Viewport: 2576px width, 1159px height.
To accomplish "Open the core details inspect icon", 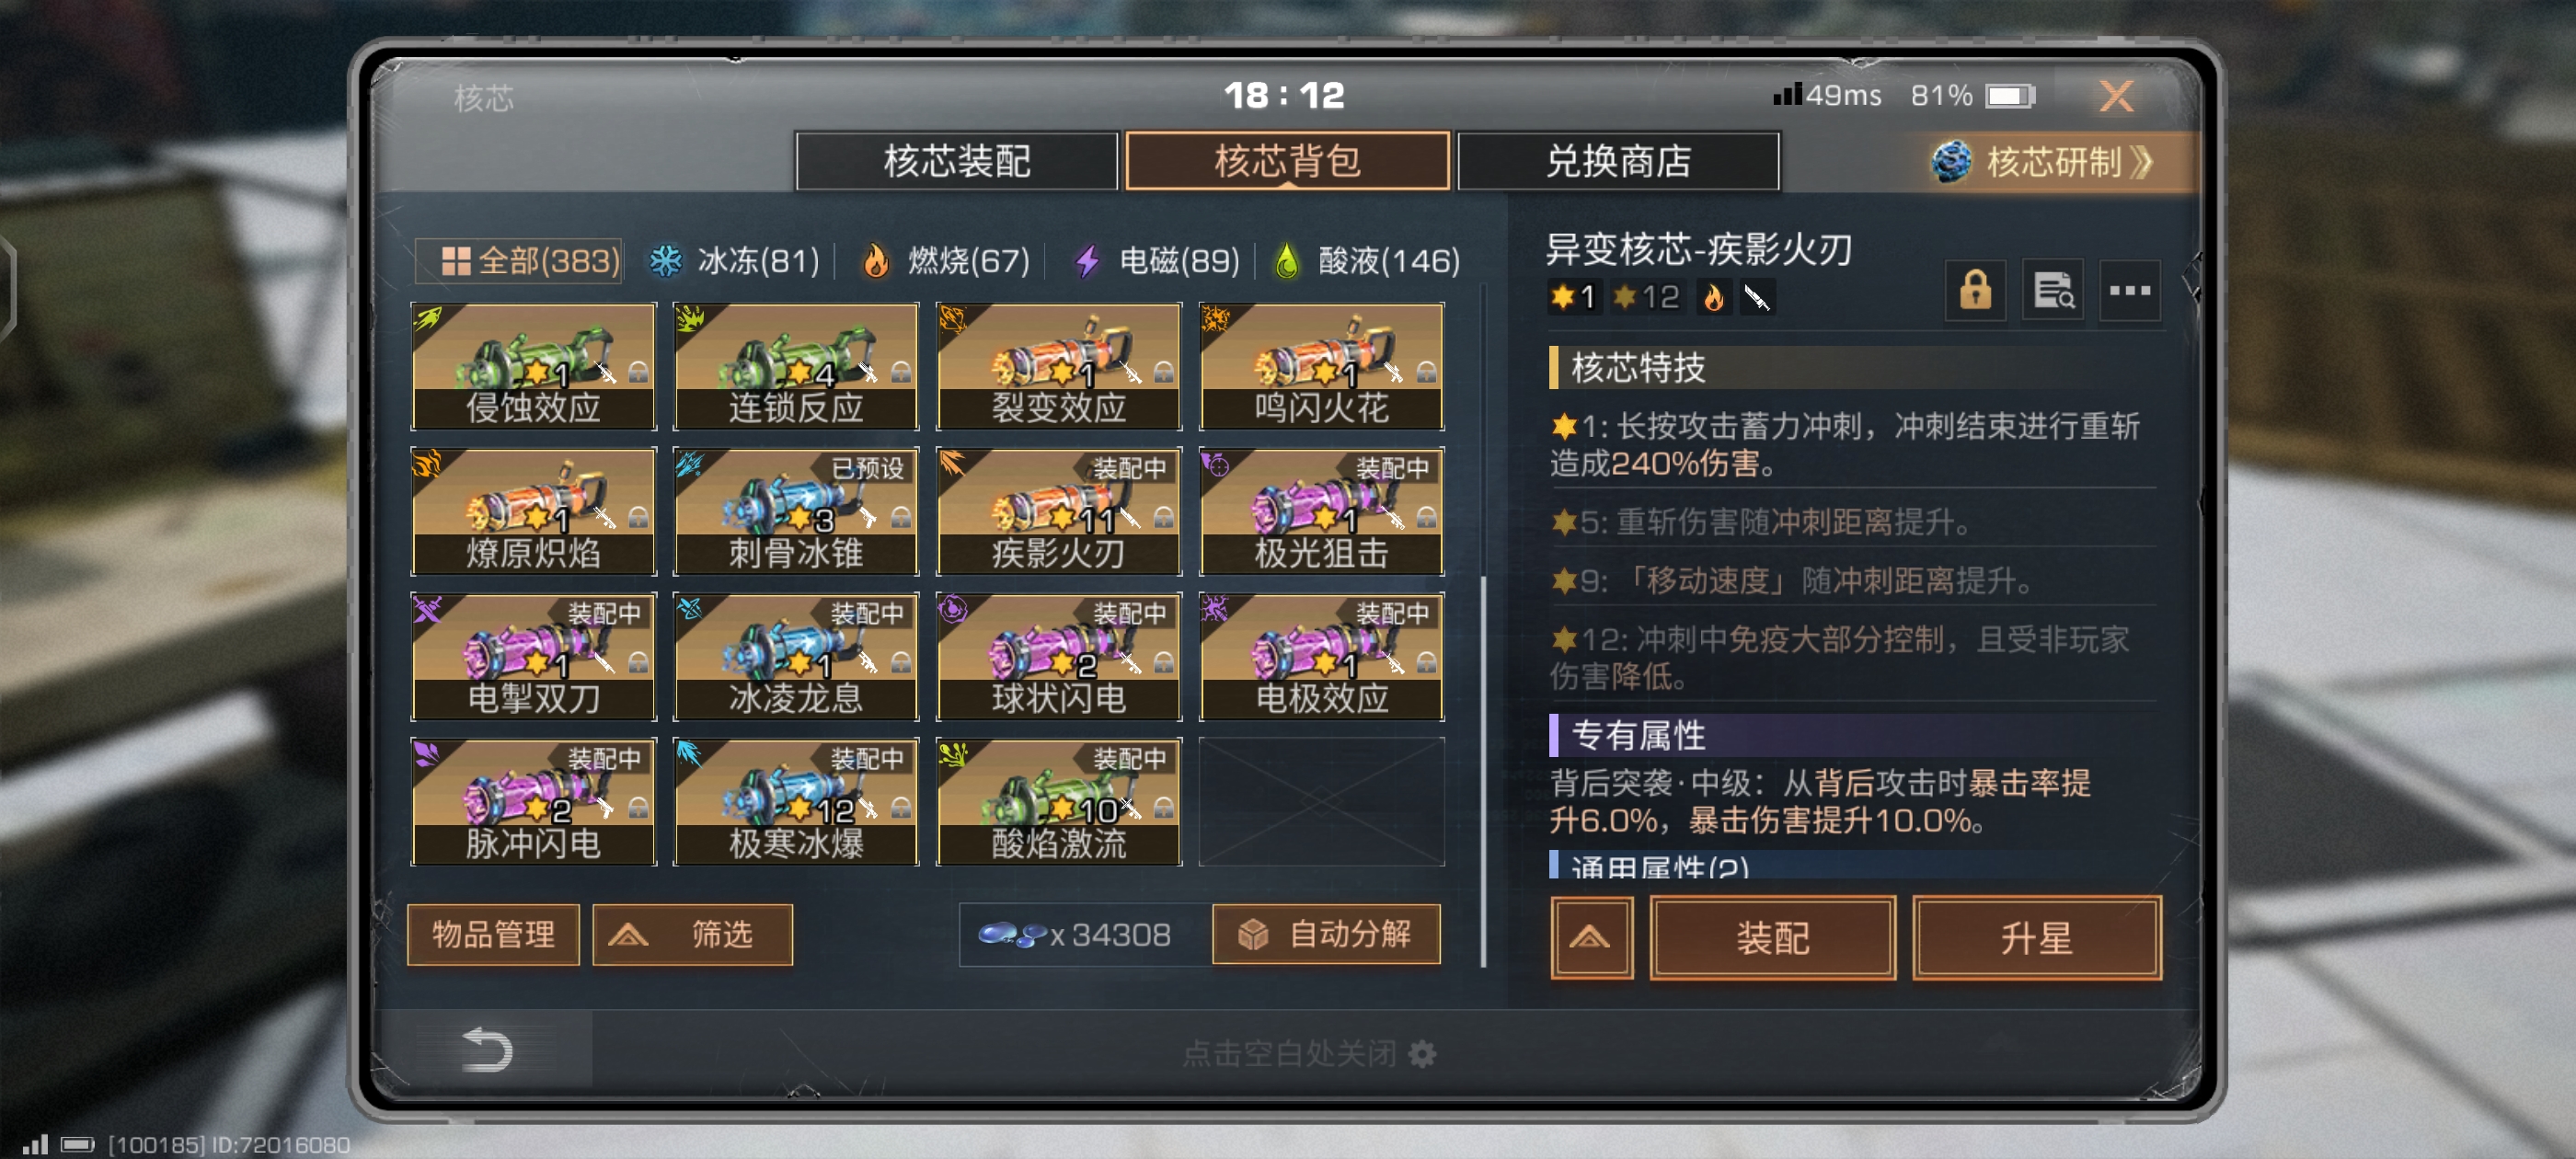I will [2052, 291].
